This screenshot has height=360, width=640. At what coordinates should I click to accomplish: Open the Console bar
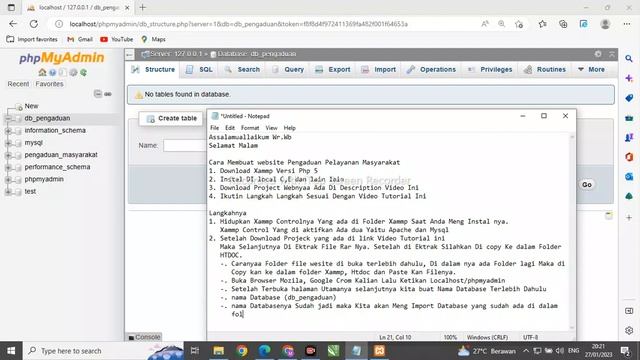pyautogui.click(x=144, y=337)
